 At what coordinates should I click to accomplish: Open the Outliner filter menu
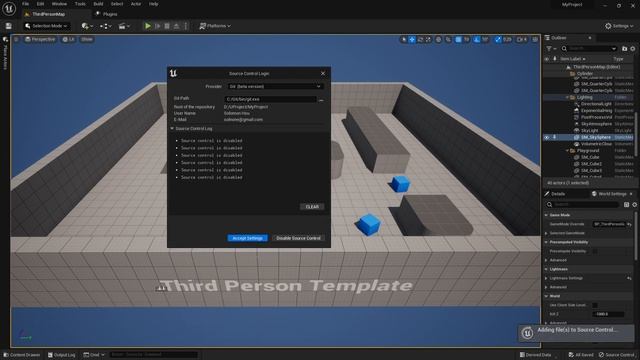click(x=551, y=49)
